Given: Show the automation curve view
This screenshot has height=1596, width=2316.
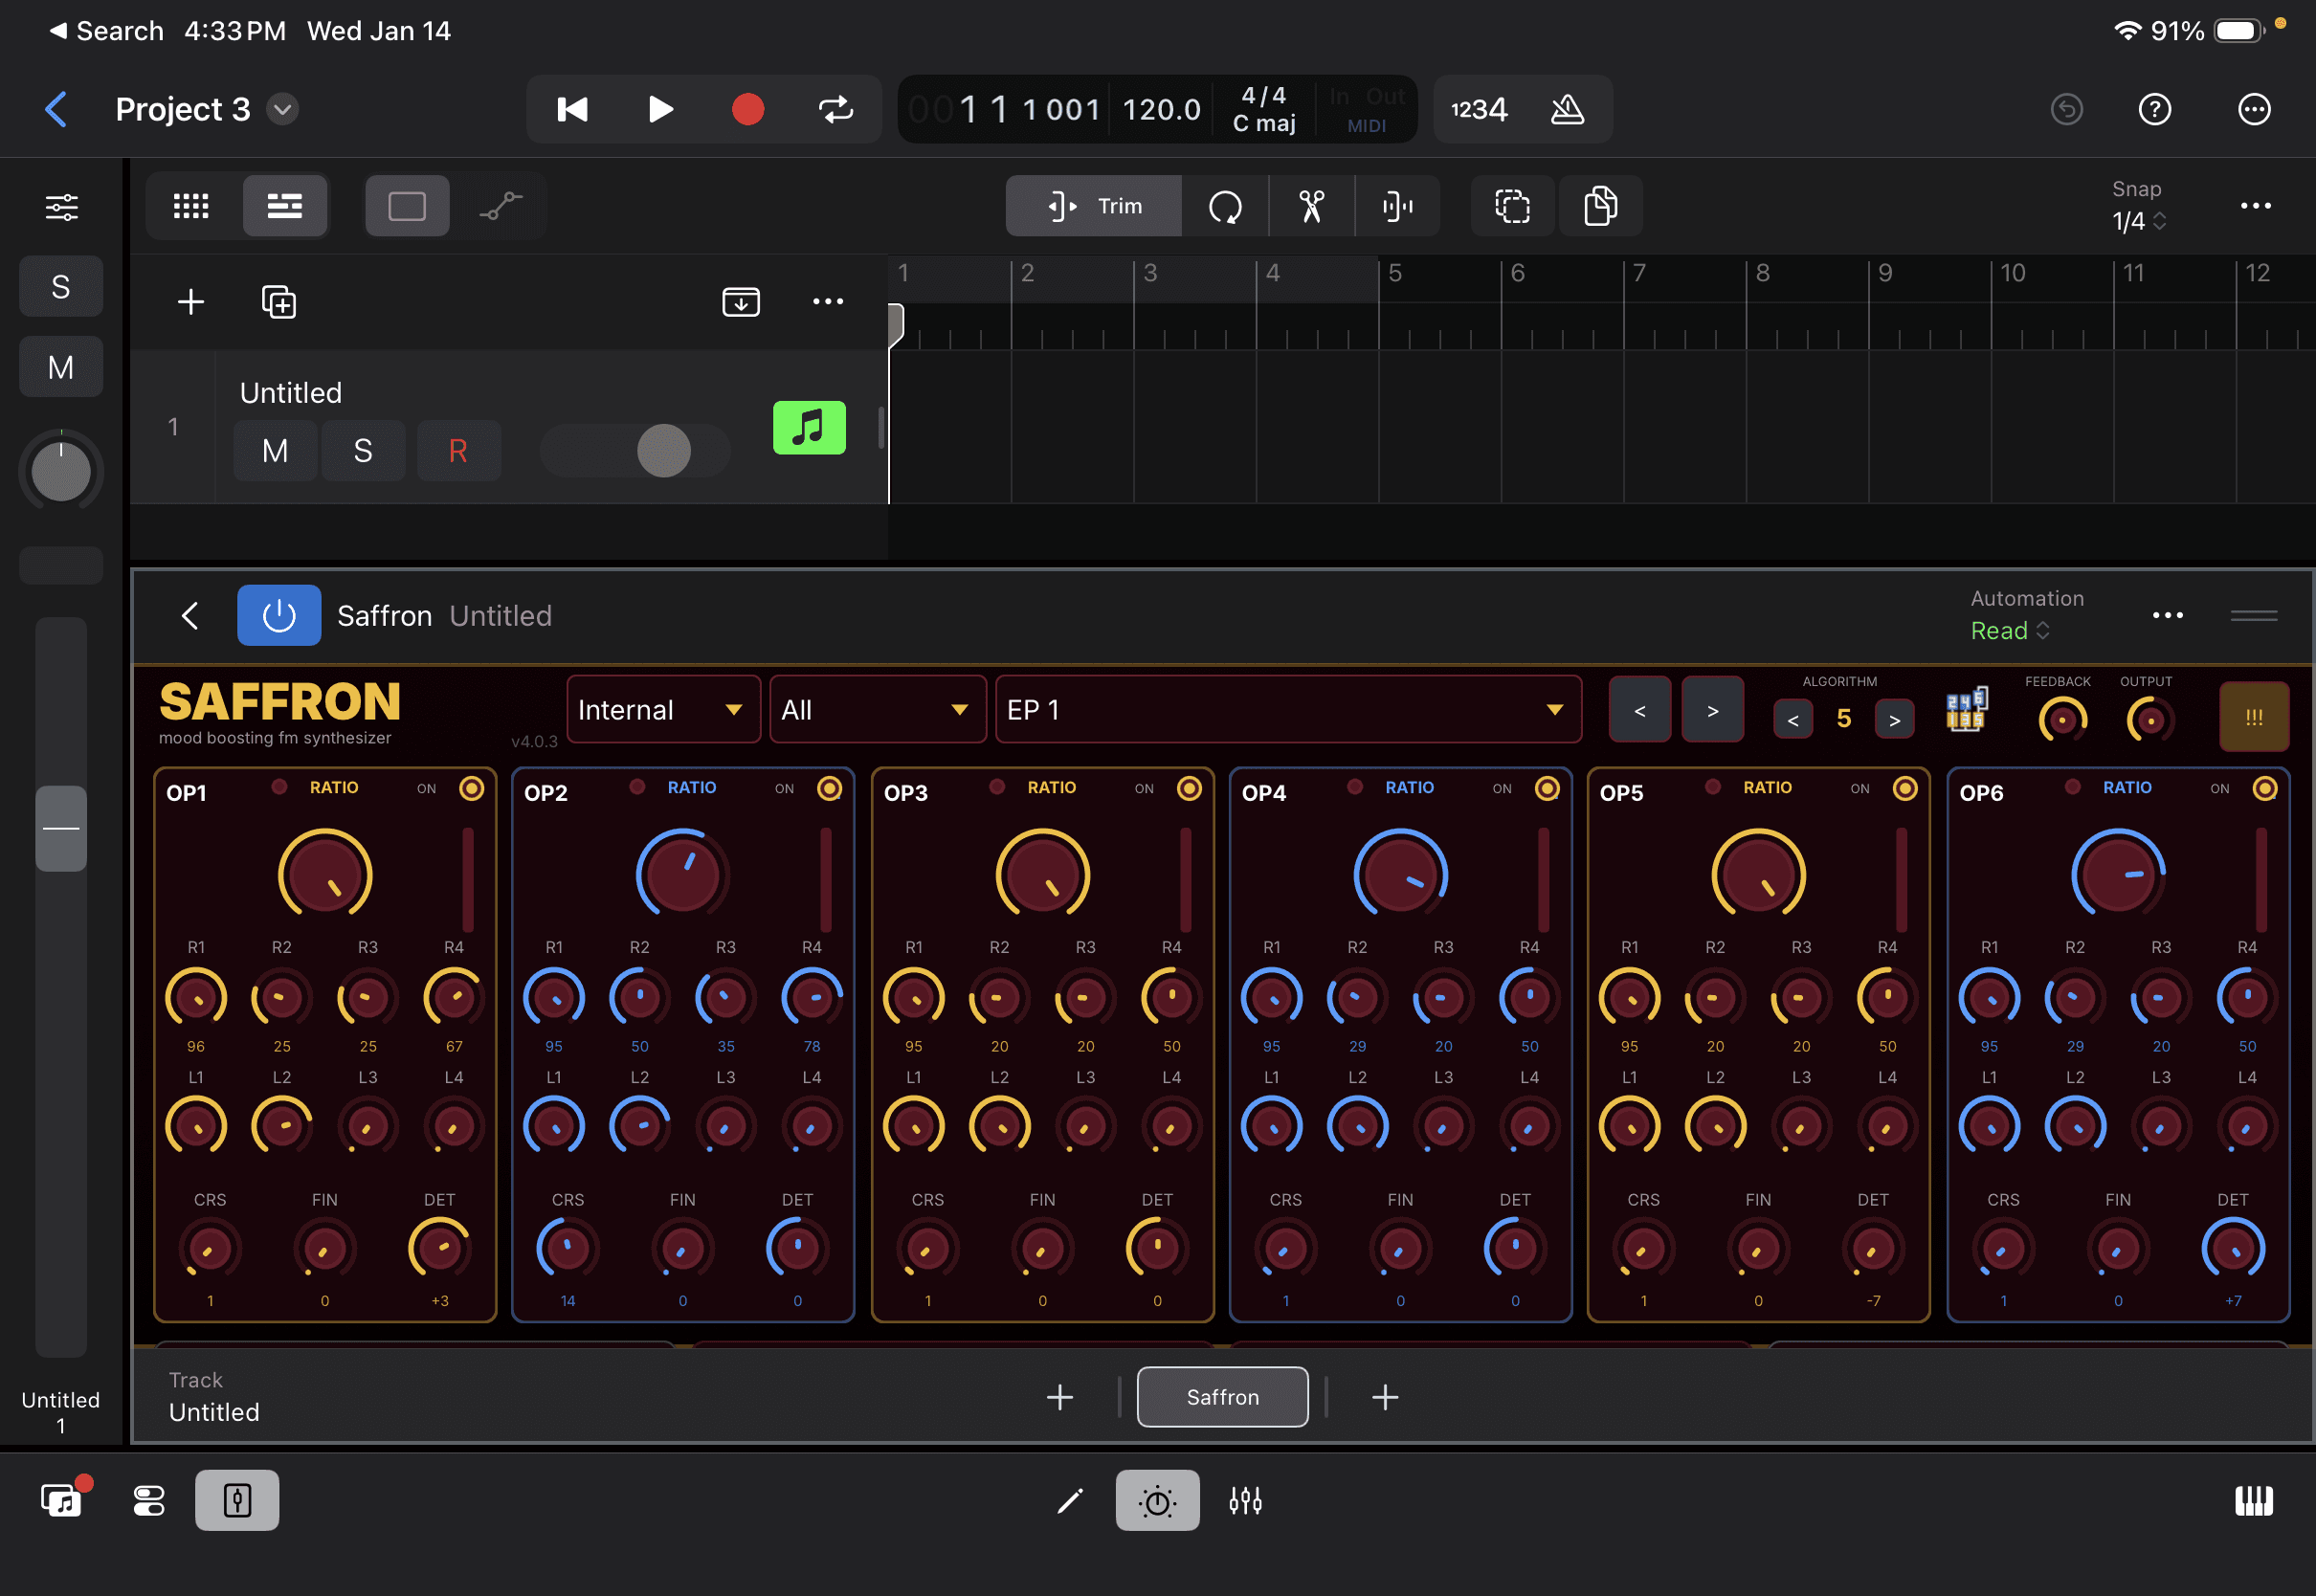Looking at the screenshot, I should [x=500, y=206].
